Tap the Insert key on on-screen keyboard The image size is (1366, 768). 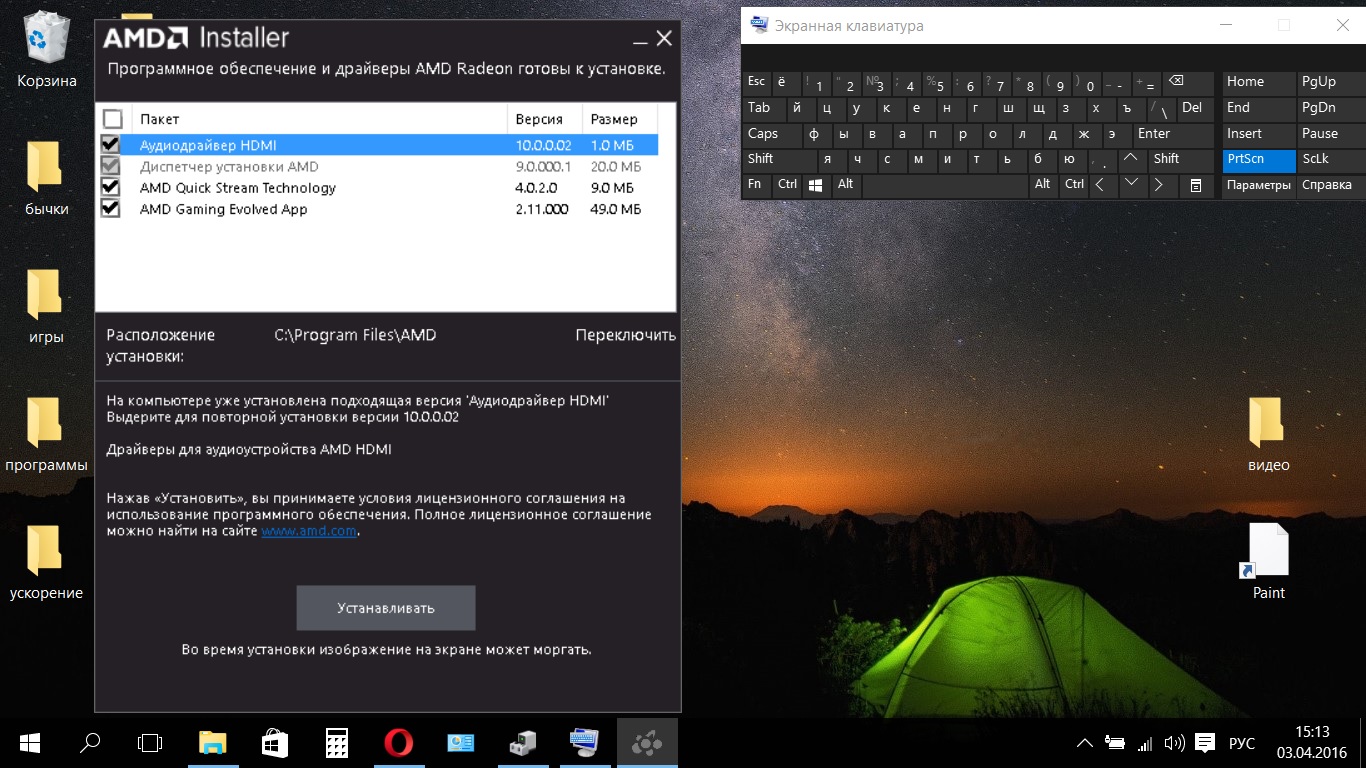pyautogui.click(x=1259, y=134)
